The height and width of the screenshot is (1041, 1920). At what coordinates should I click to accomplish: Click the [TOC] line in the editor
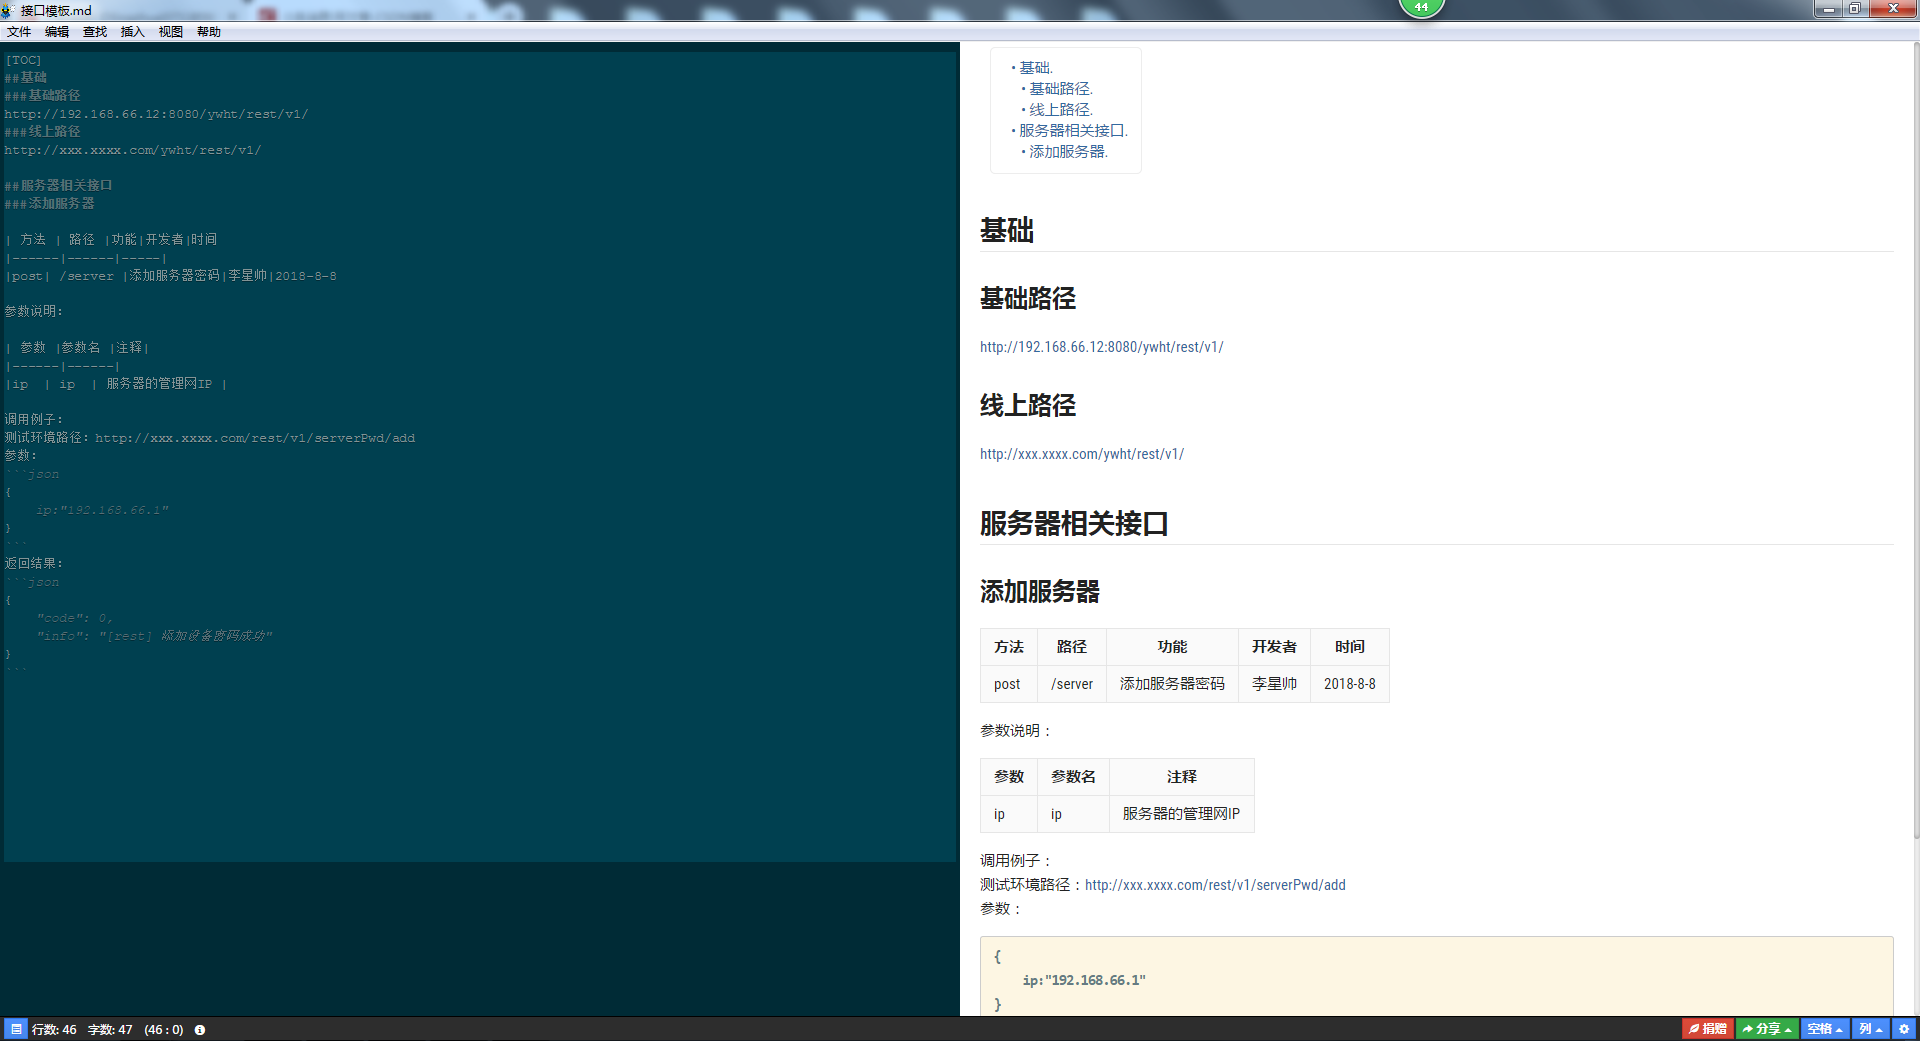[x=24, y=60]
